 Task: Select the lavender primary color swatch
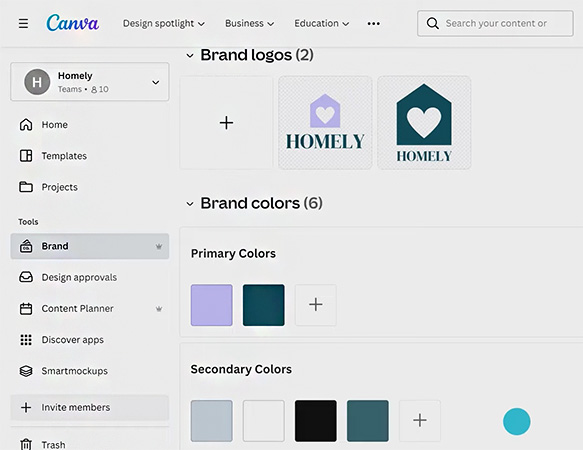pyautogui.click(x=212, y=305)
